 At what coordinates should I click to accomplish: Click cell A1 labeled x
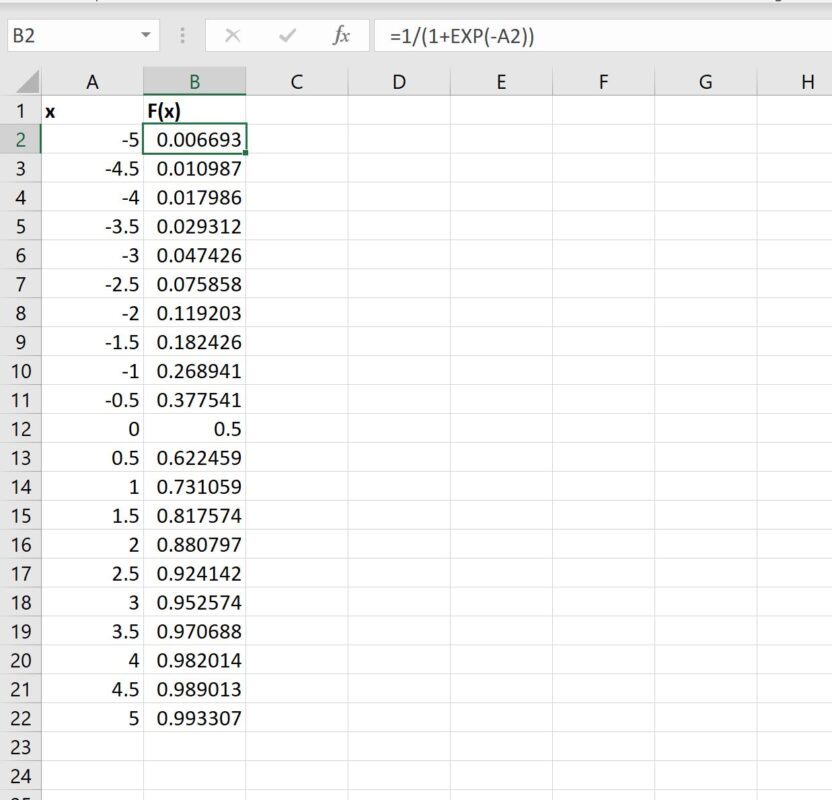[x=92, y=111]
